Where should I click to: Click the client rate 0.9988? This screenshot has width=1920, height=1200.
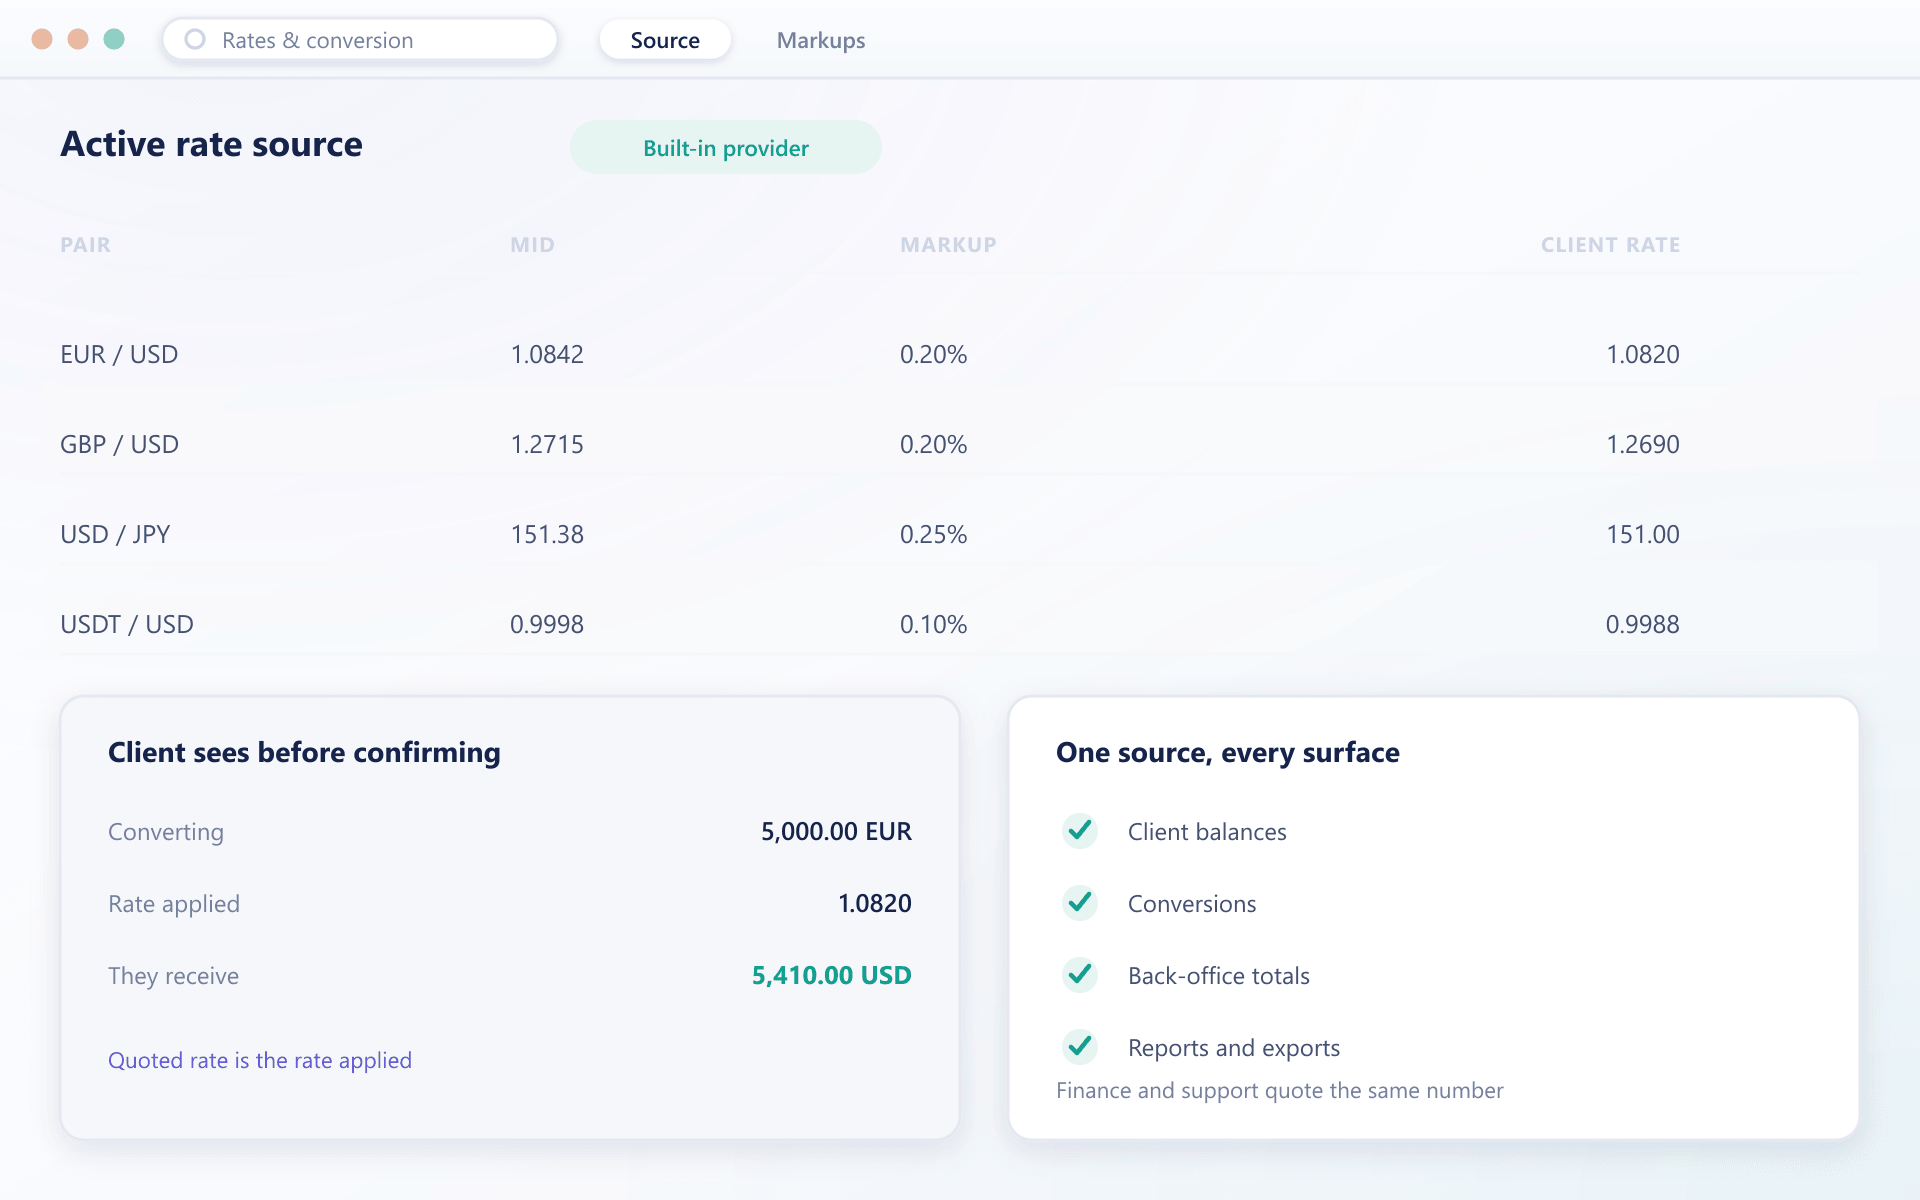point(1643,624)
